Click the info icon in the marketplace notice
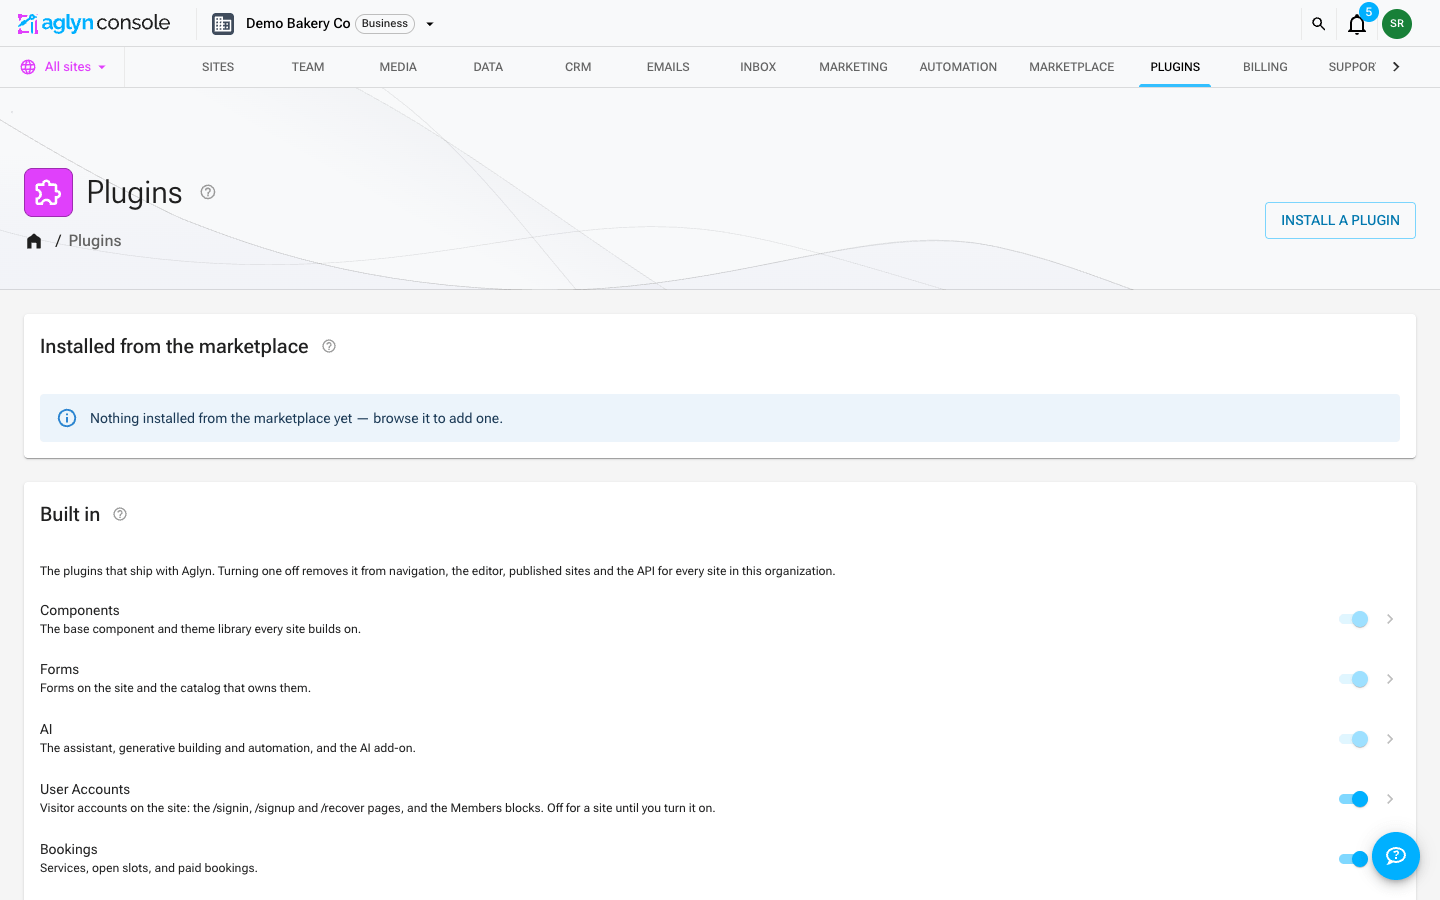The image size is (1440, 900). (x=67, y=418)
